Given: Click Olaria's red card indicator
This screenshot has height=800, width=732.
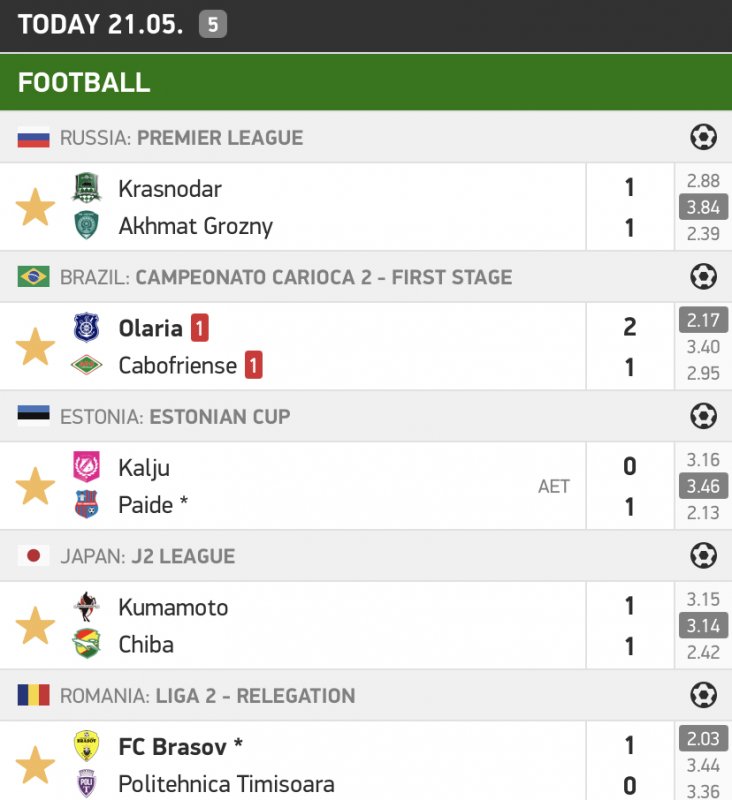Looking at the screenshot, I should click(x=200, y=328).
